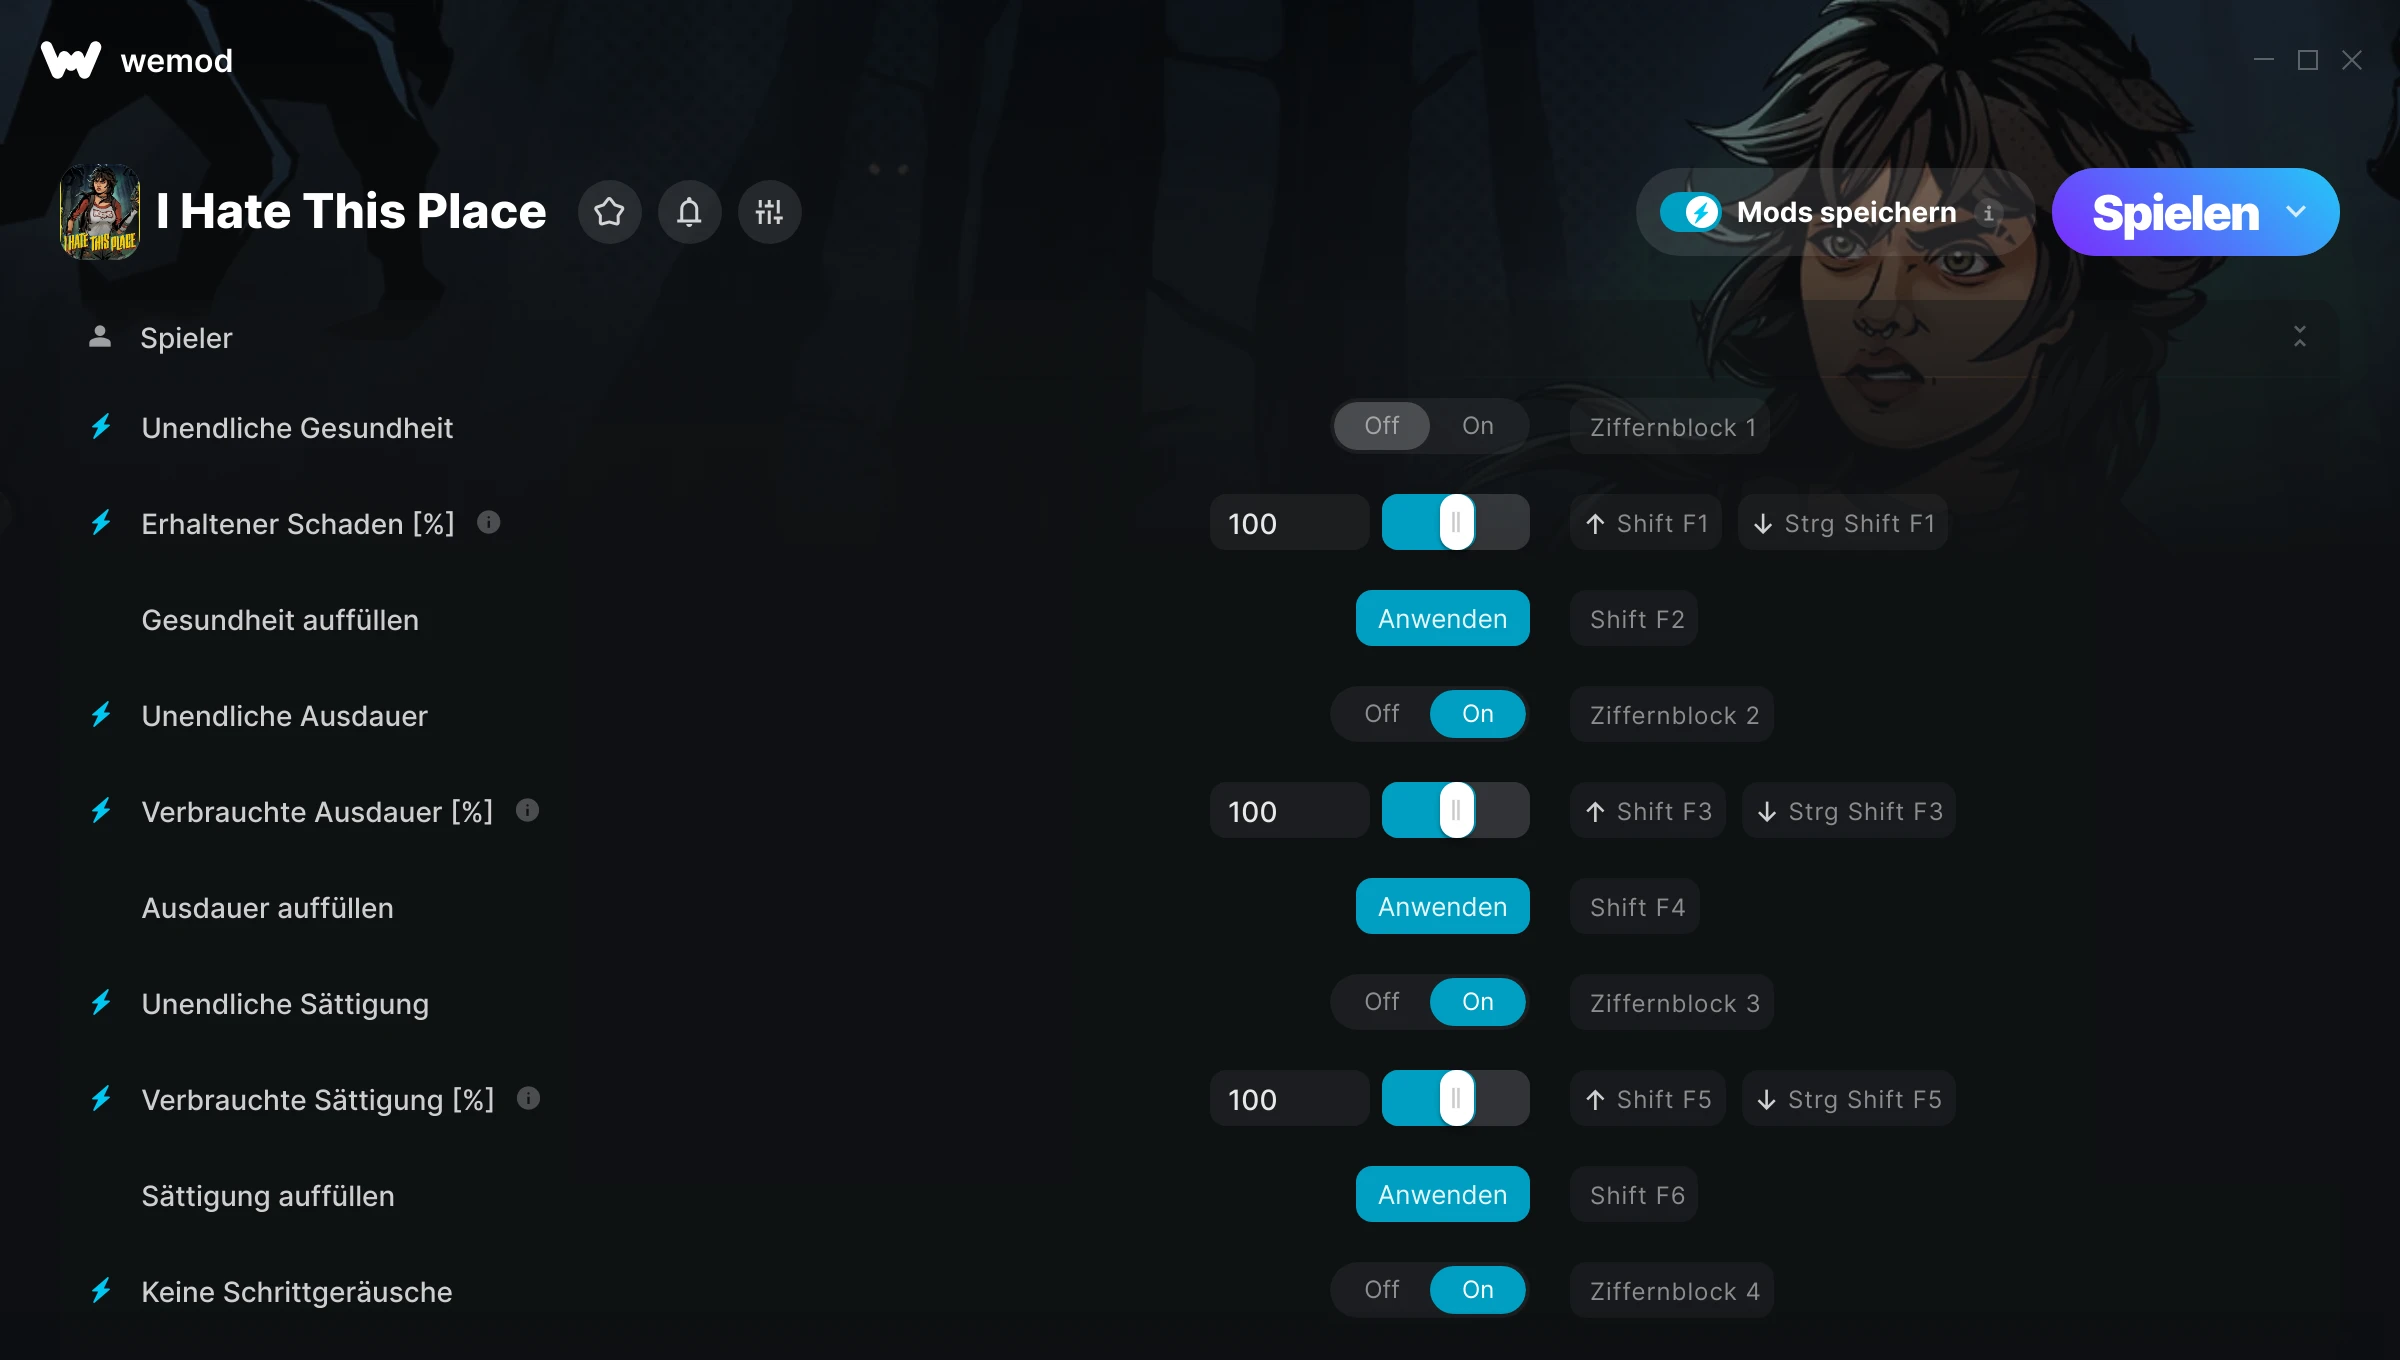Viewport: 2400px width, 1360px height.
Task: Focus the Verbrauchte Ausdauer value field
Action: click(x=1289, y=810)
